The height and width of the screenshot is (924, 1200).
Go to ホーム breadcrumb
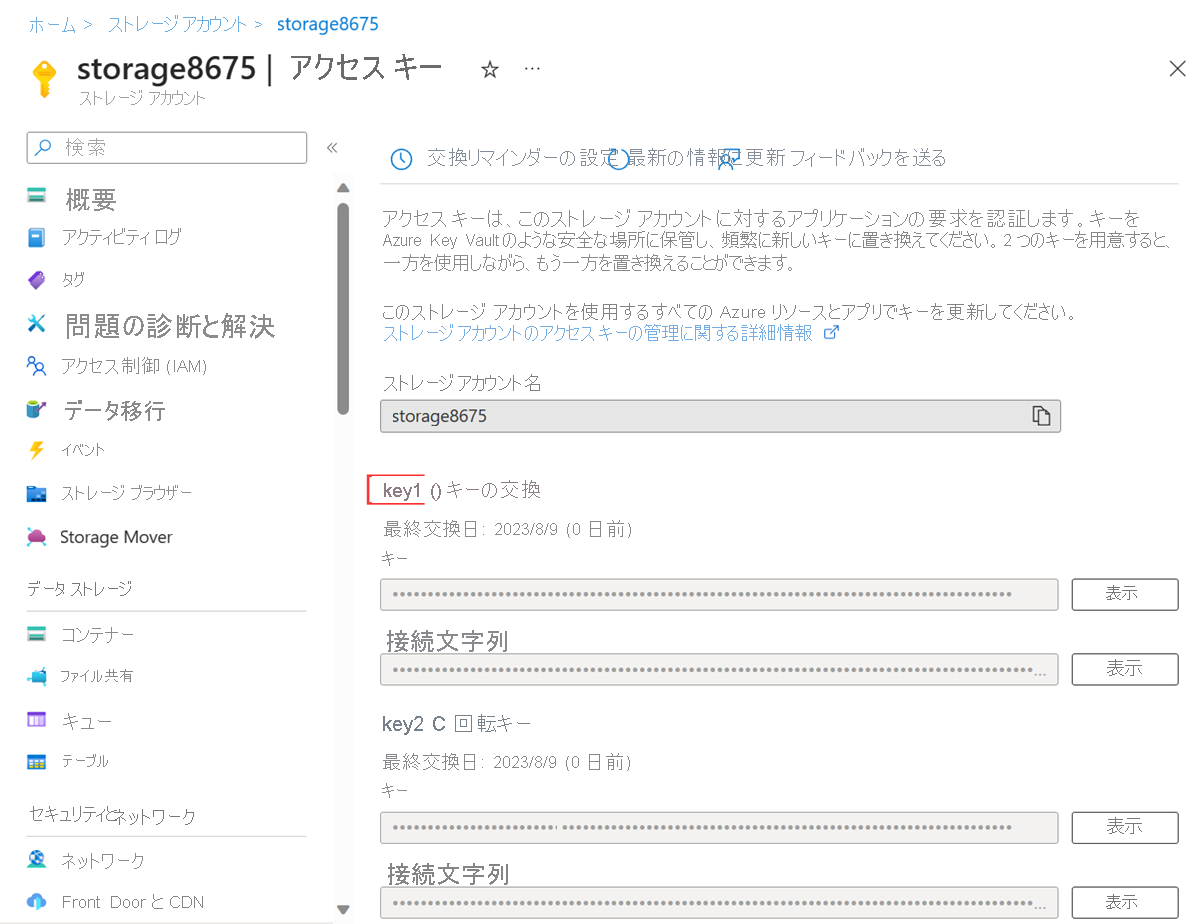click(52, 23)
